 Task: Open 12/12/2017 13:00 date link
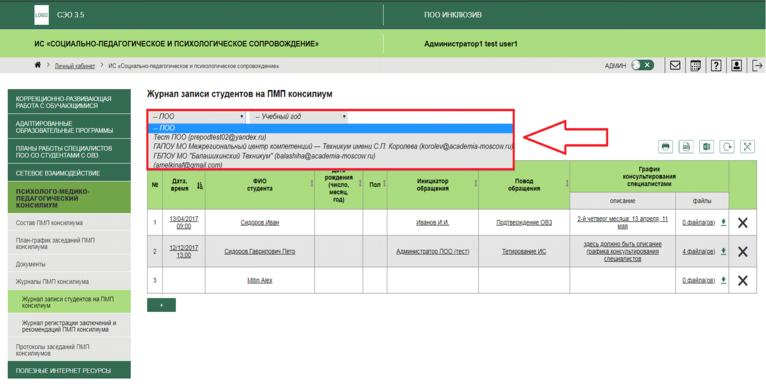(x=184, y=252)
